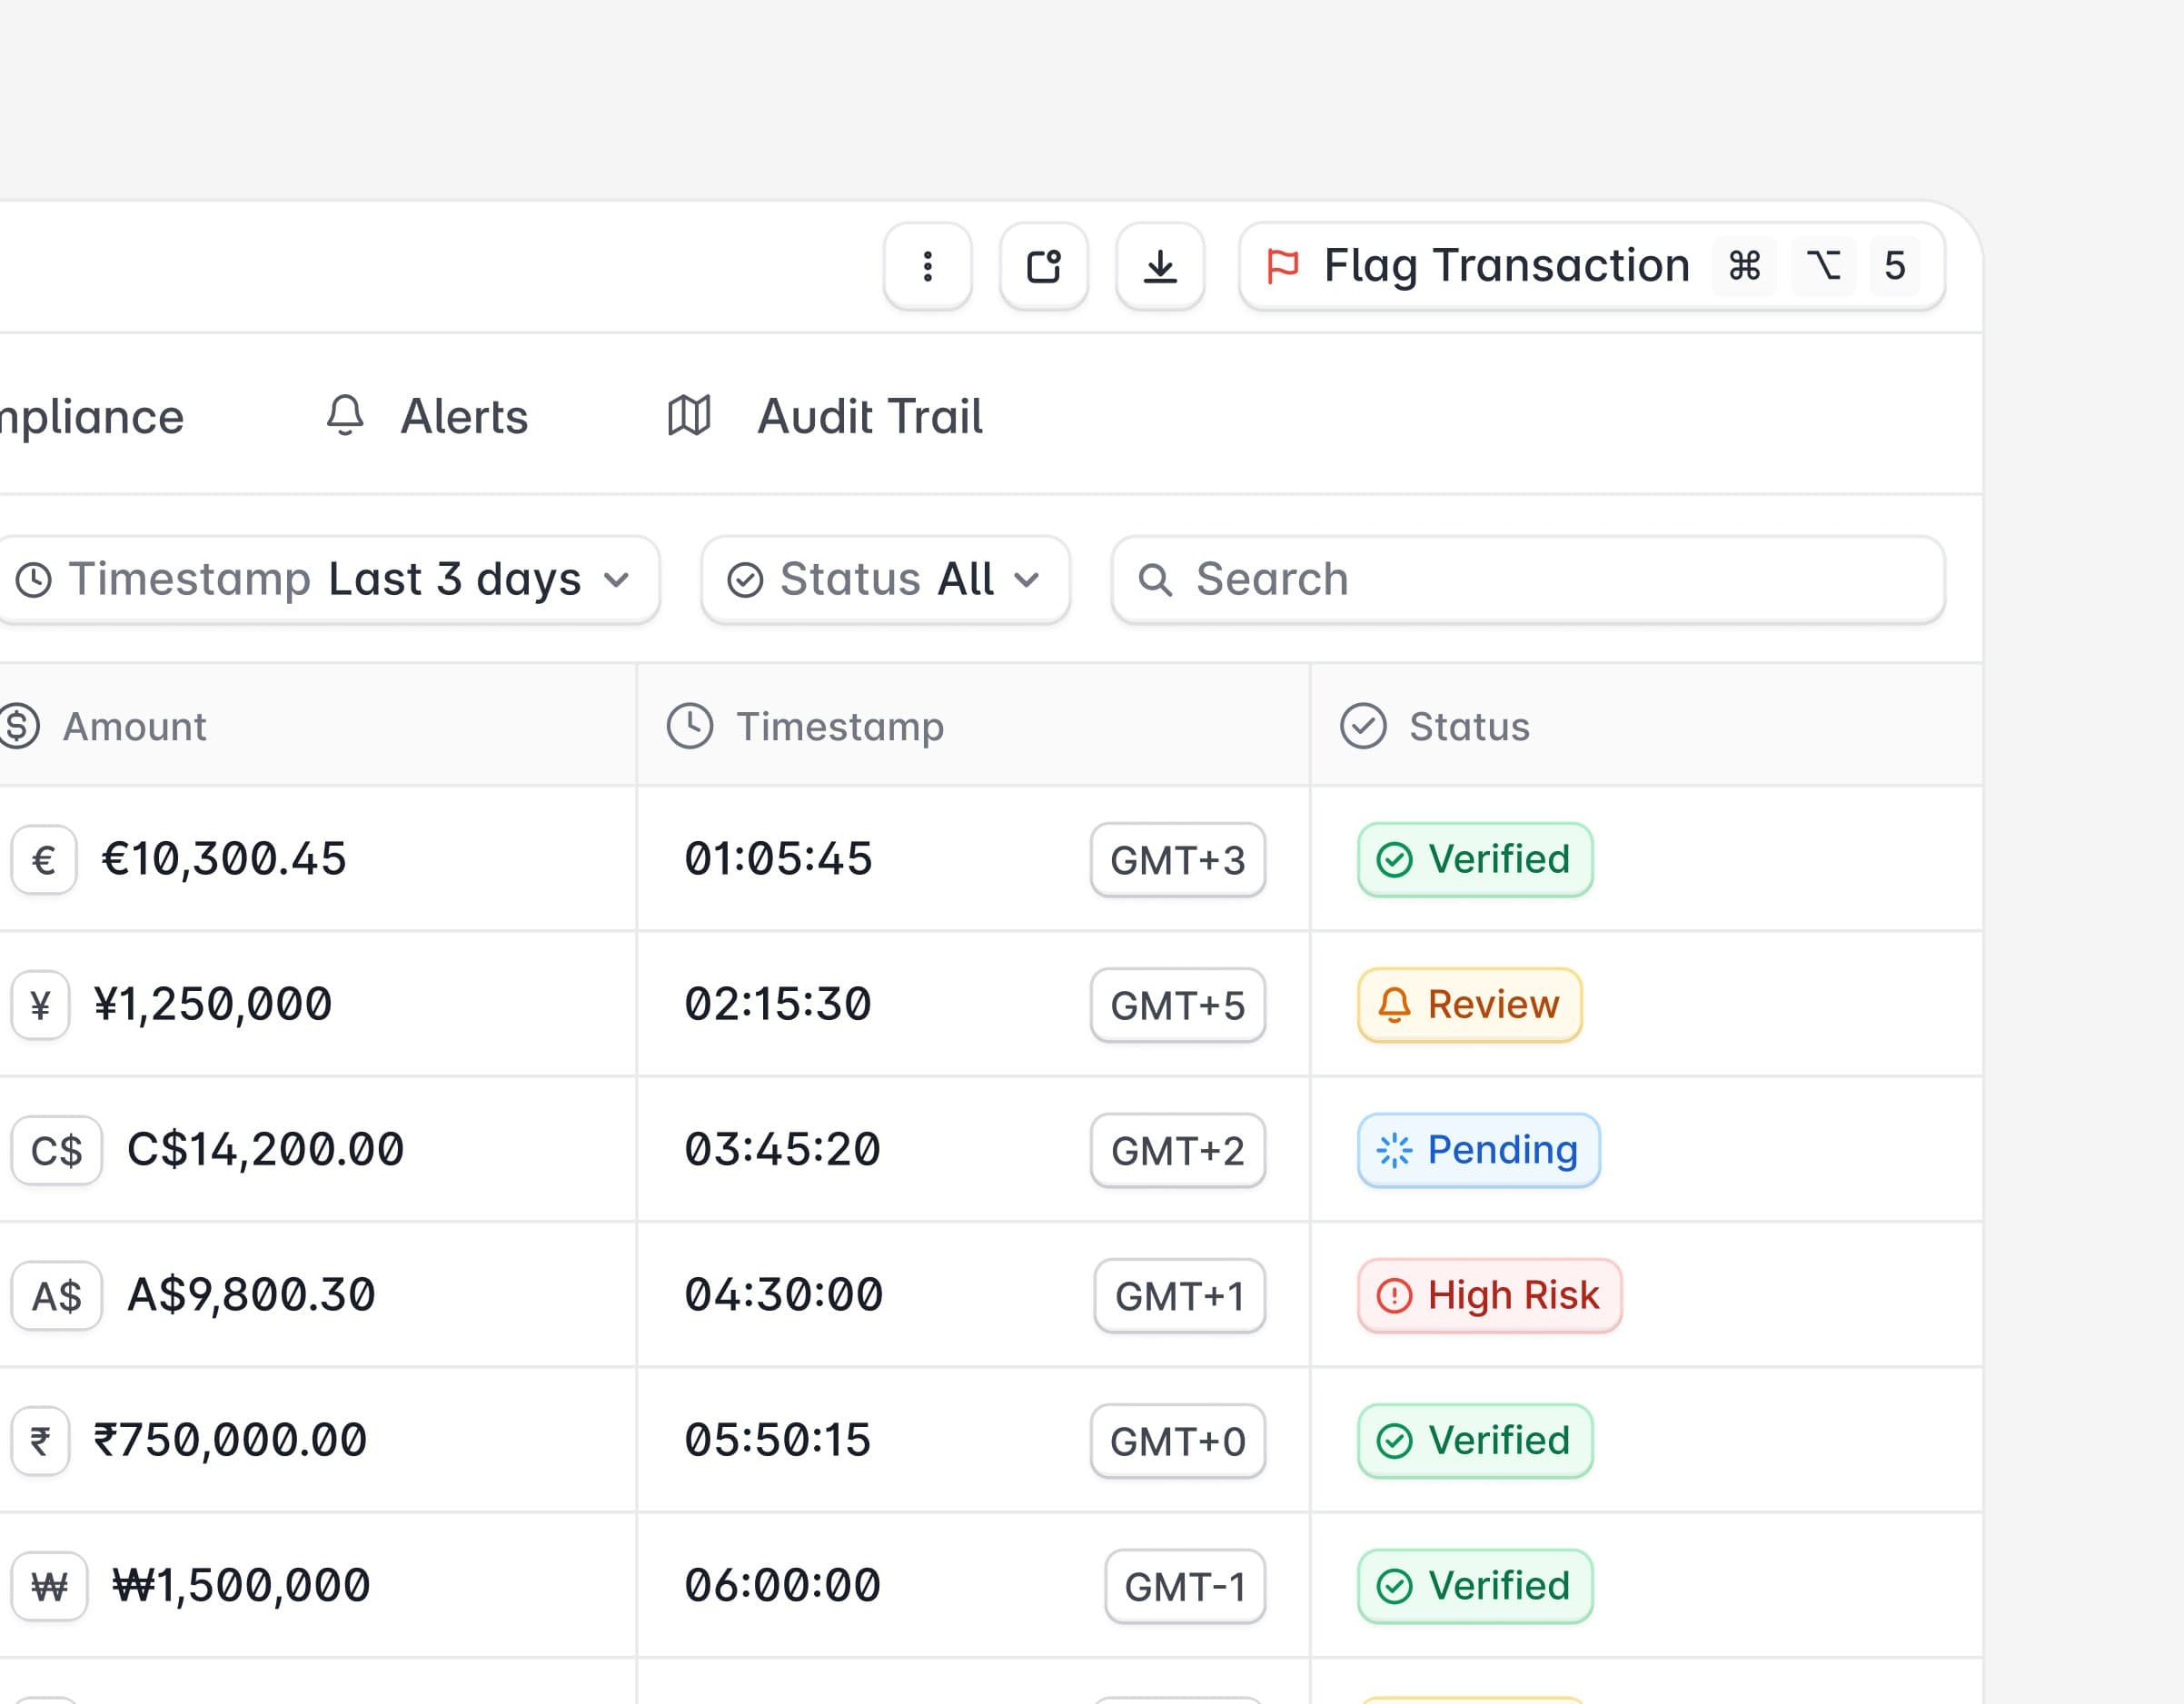Click the Search input field

(x=1527, y=580)
